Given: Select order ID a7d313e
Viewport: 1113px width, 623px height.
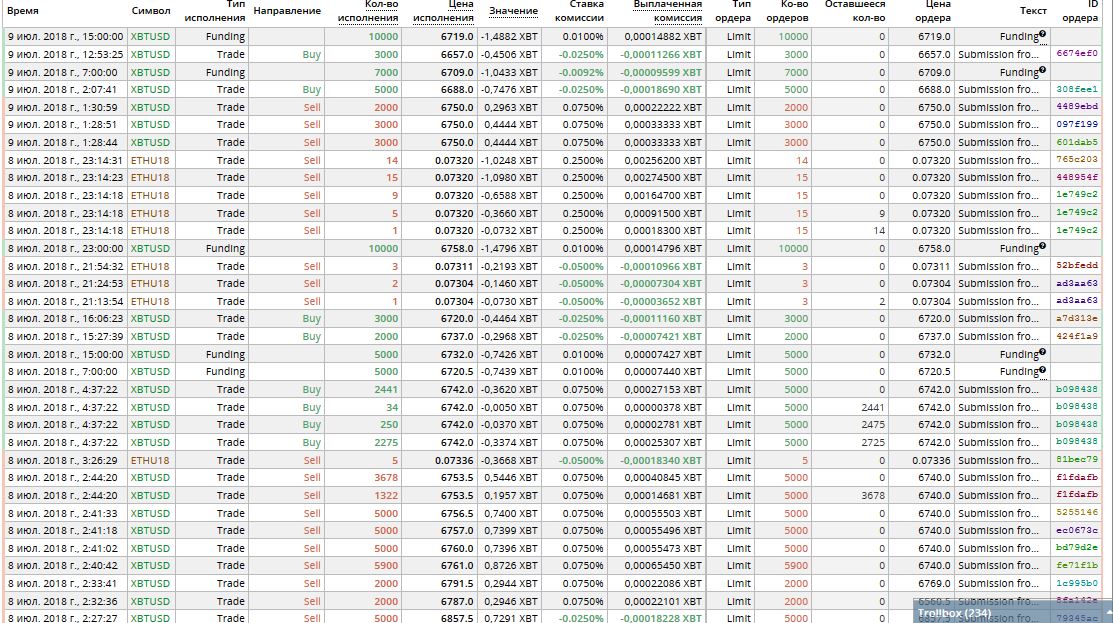Looking at the screenshot, I should pos(1077,319).
